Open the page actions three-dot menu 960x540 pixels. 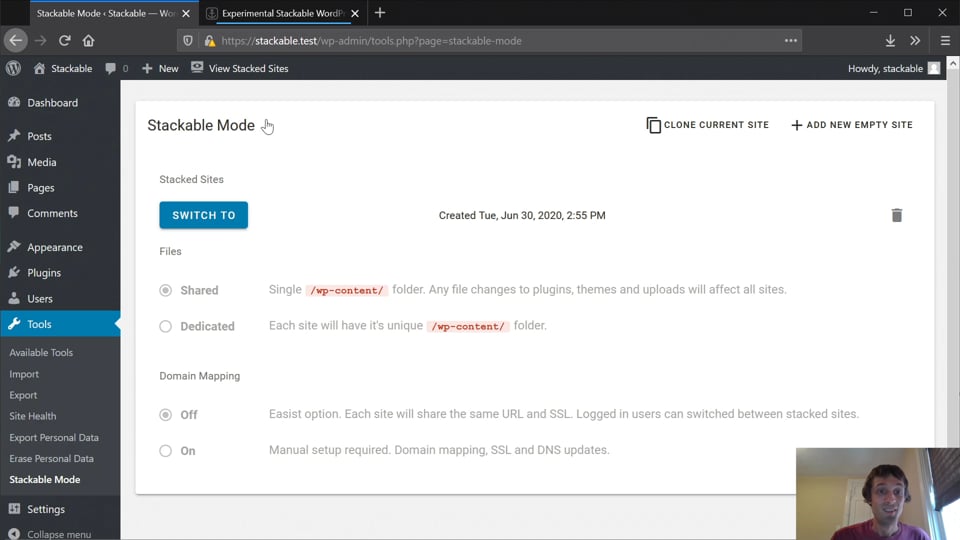click(x=790, y=40)
